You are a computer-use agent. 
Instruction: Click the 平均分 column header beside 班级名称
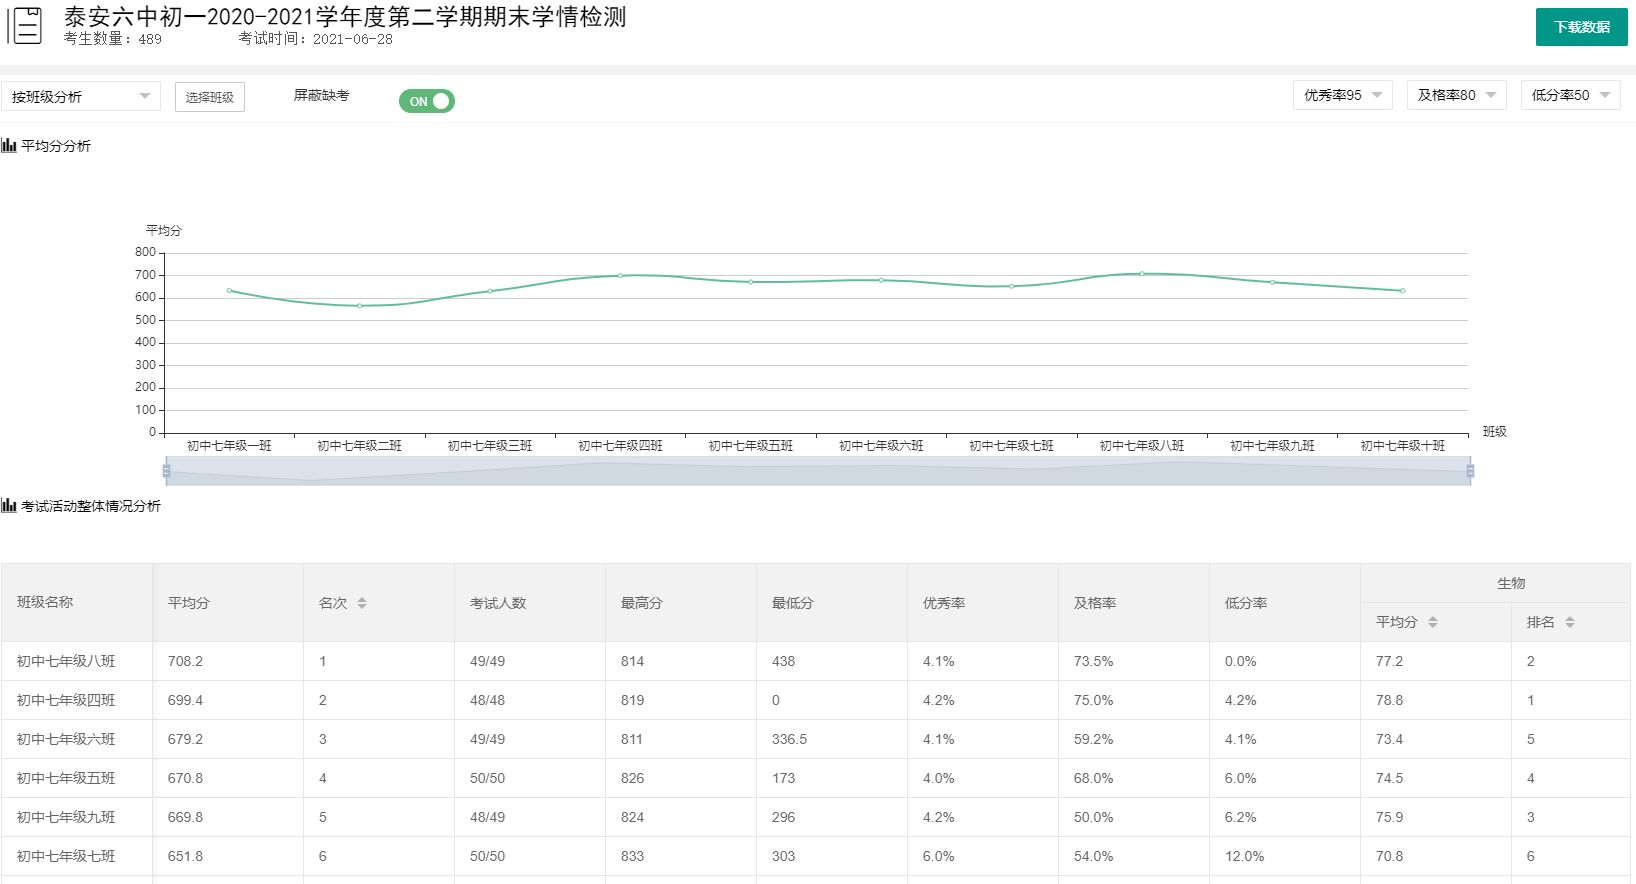[229, 603]
